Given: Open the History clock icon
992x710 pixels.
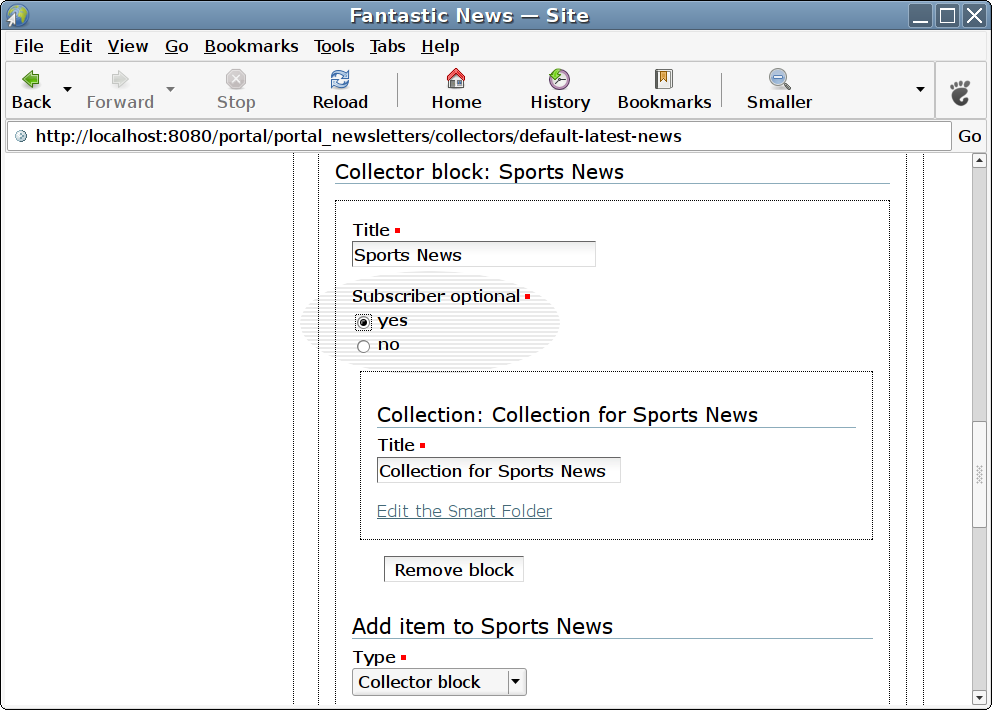Looking at the screenshot, I should pyautogui.click(x=560, y=80).
